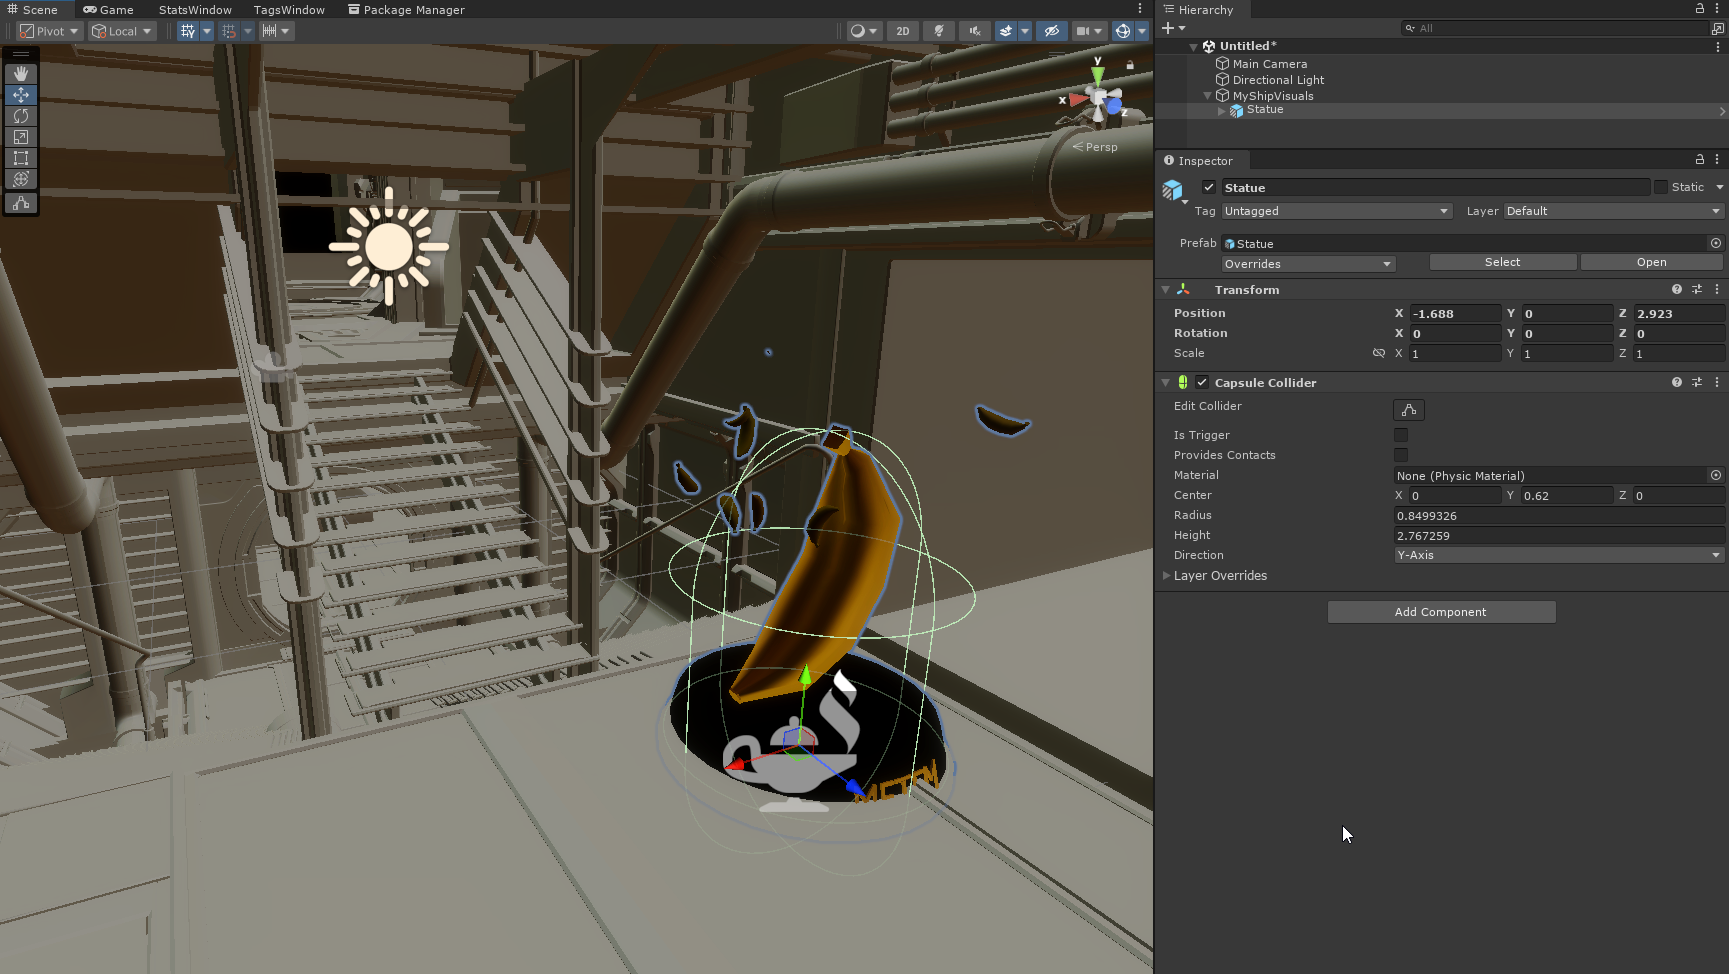Select the Scale tool

(21, 137)
